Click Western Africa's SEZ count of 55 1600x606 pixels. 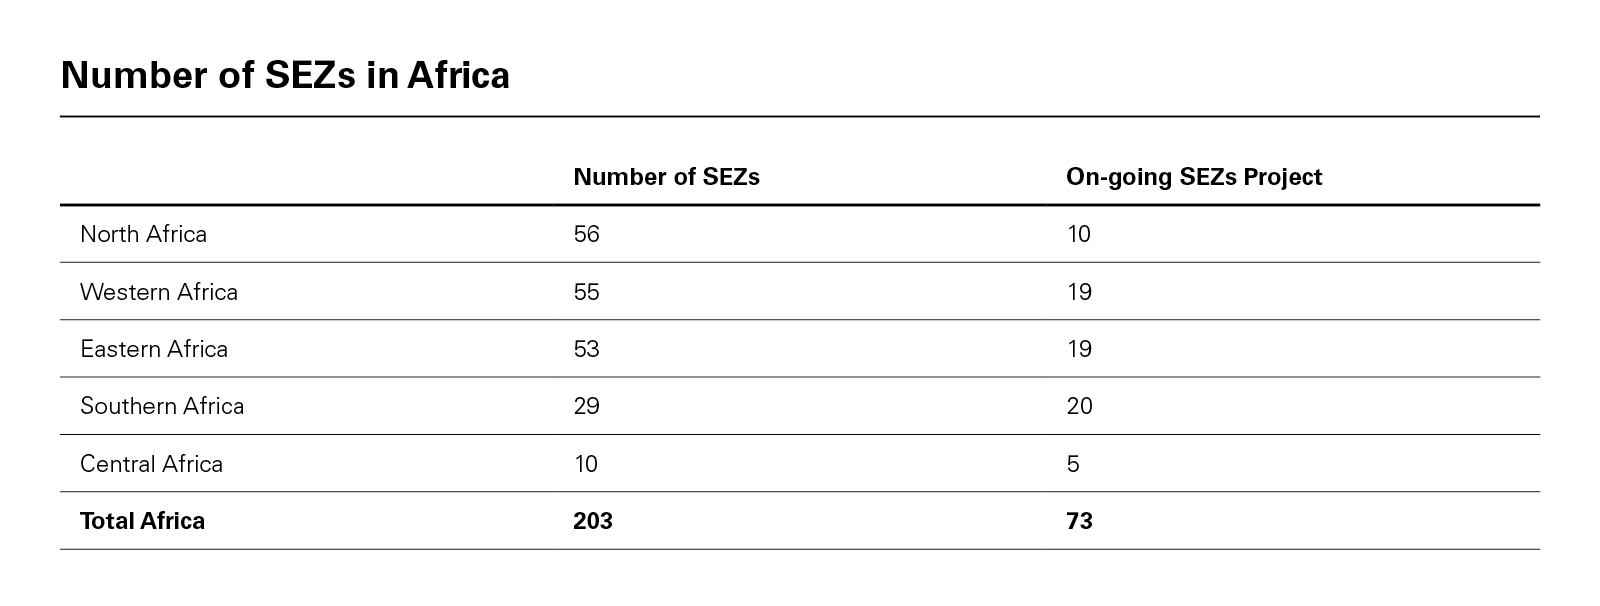[x=586, y=292]
